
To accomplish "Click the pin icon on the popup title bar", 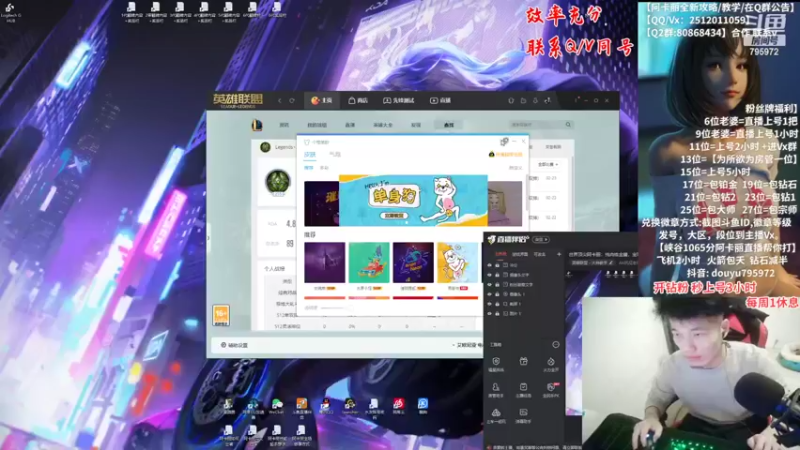I will coord(504,141).
